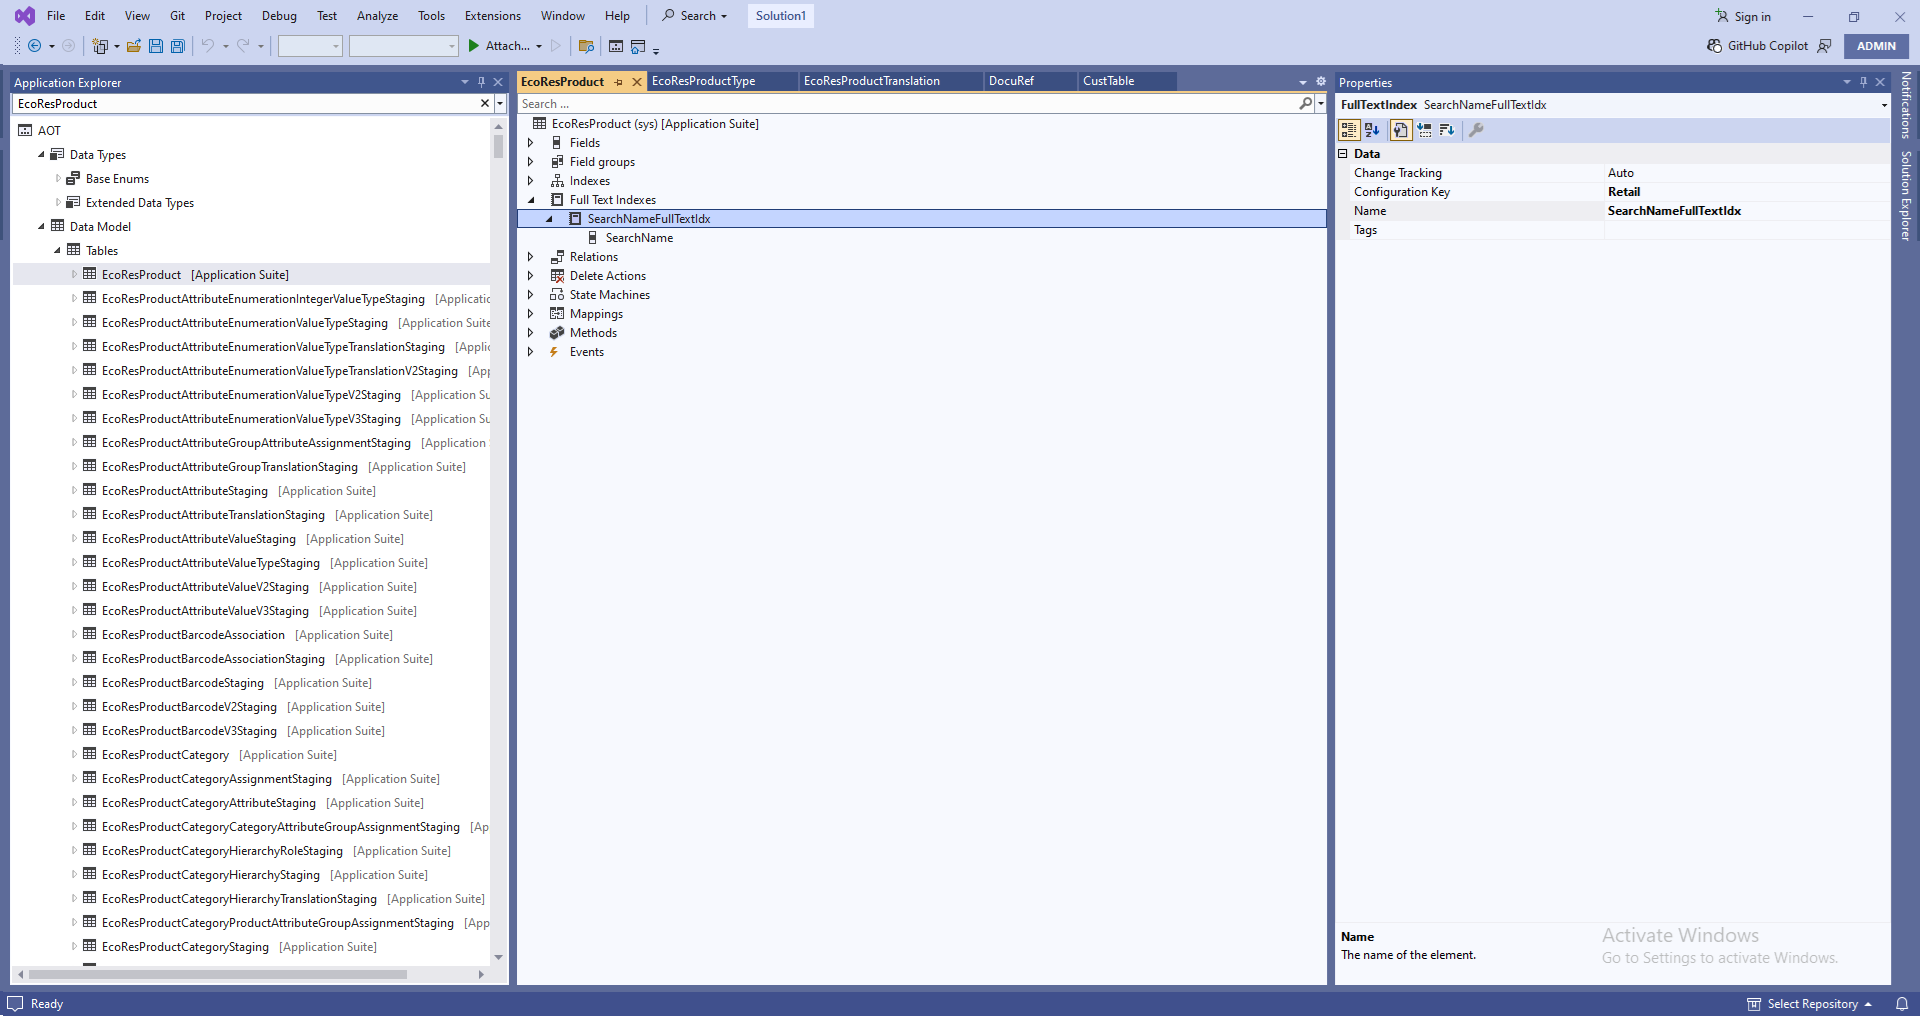Screen dimensions: 1920x1016
Task: Click the Notifications bell in the status bar
Action: tap(1902, 1004)
